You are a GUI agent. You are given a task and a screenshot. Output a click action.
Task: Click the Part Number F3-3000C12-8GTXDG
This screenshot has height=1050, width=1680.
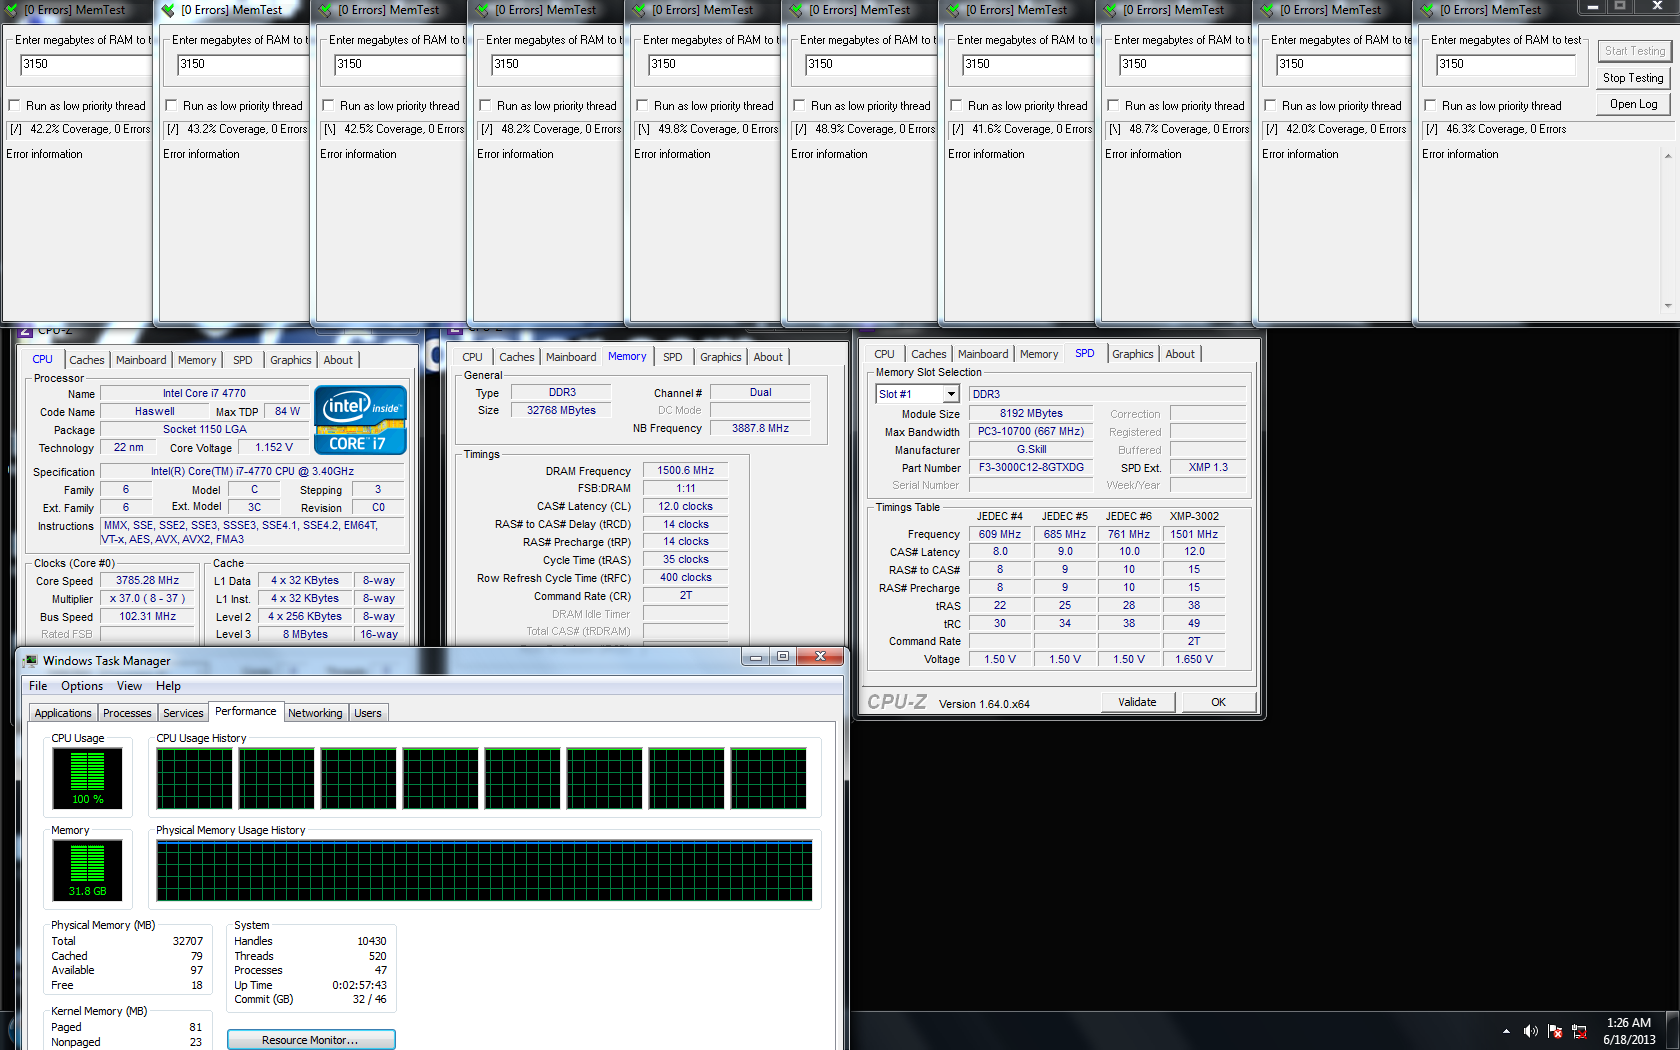click(x=1031, y=467)
